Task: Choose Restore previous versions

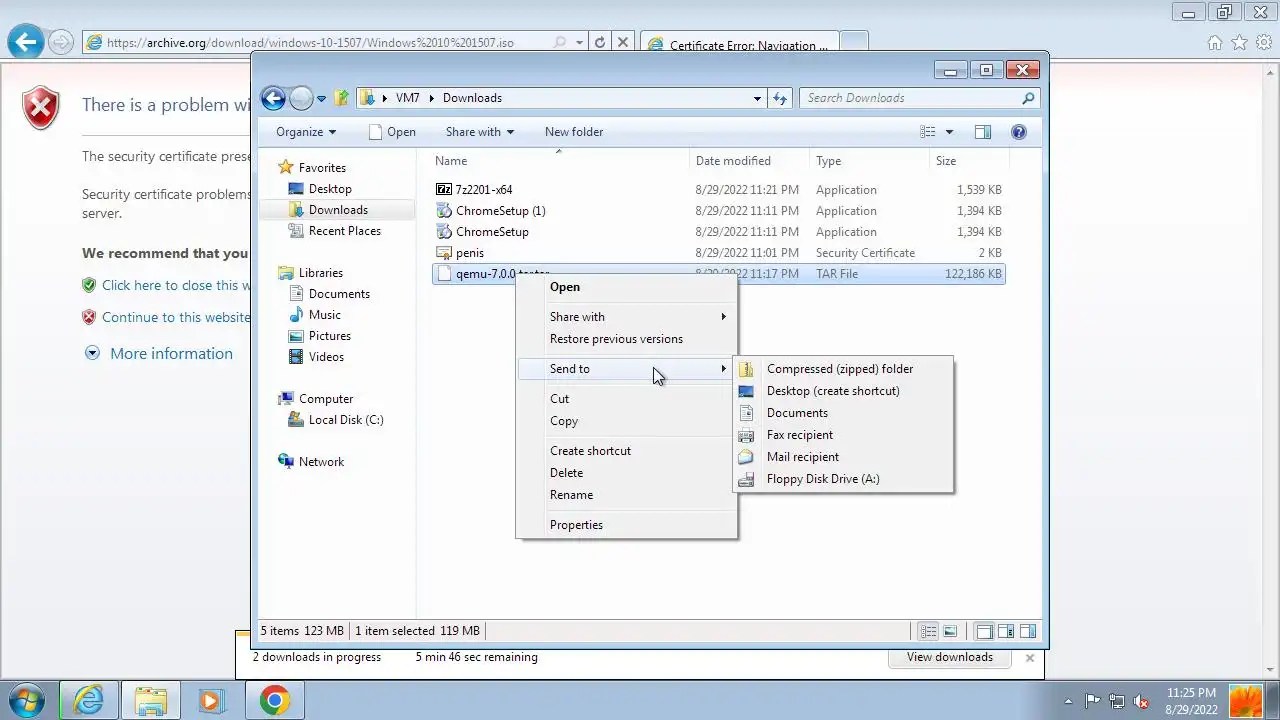Action: 627,339
